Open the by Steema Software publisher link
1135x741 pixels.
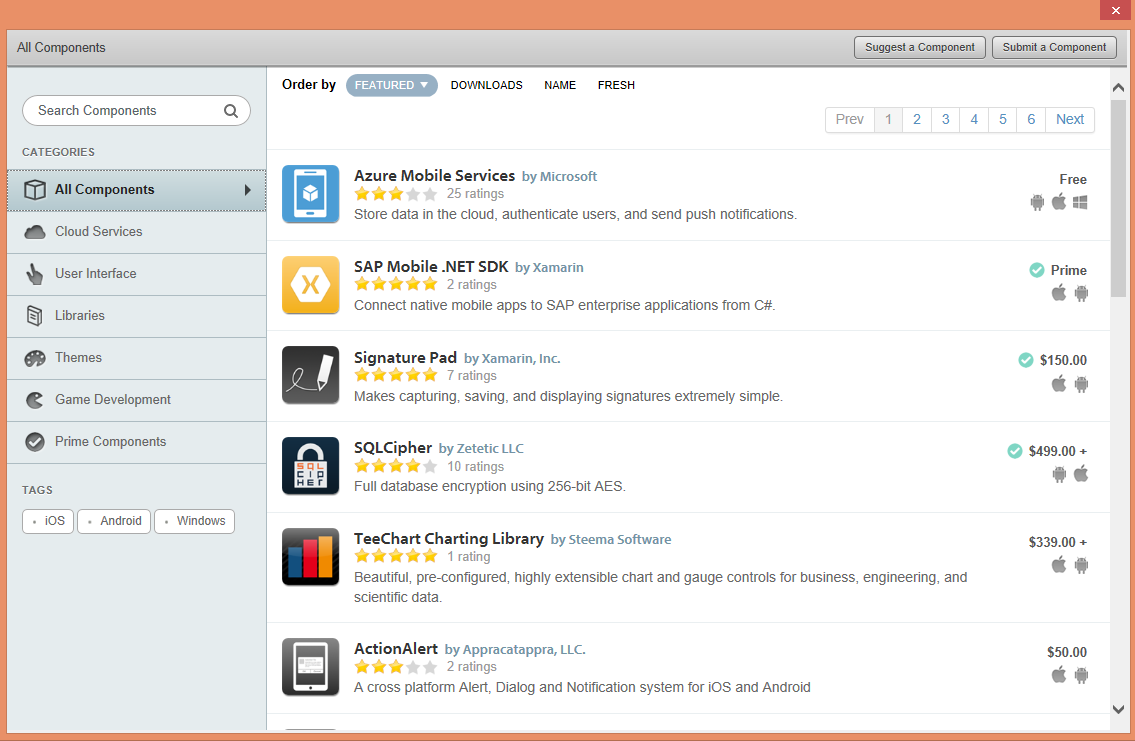coord(611,540)
